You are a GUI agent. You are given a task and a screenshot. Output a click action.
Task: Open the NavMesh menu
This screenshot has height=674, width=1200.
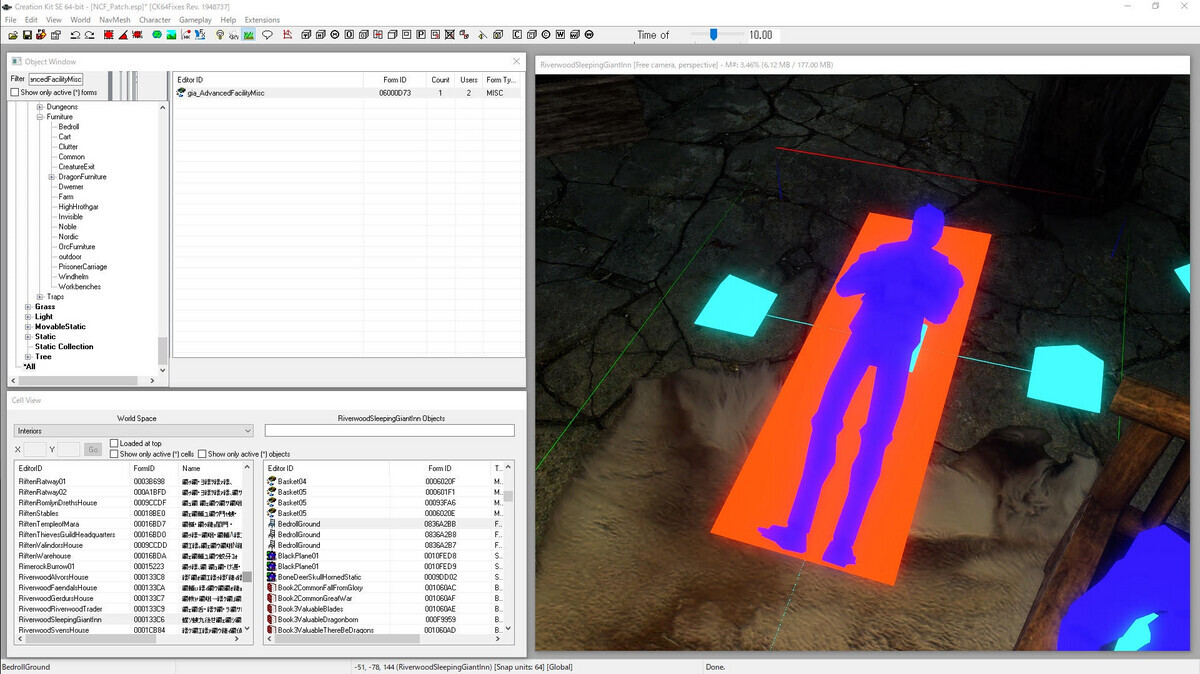114,20
